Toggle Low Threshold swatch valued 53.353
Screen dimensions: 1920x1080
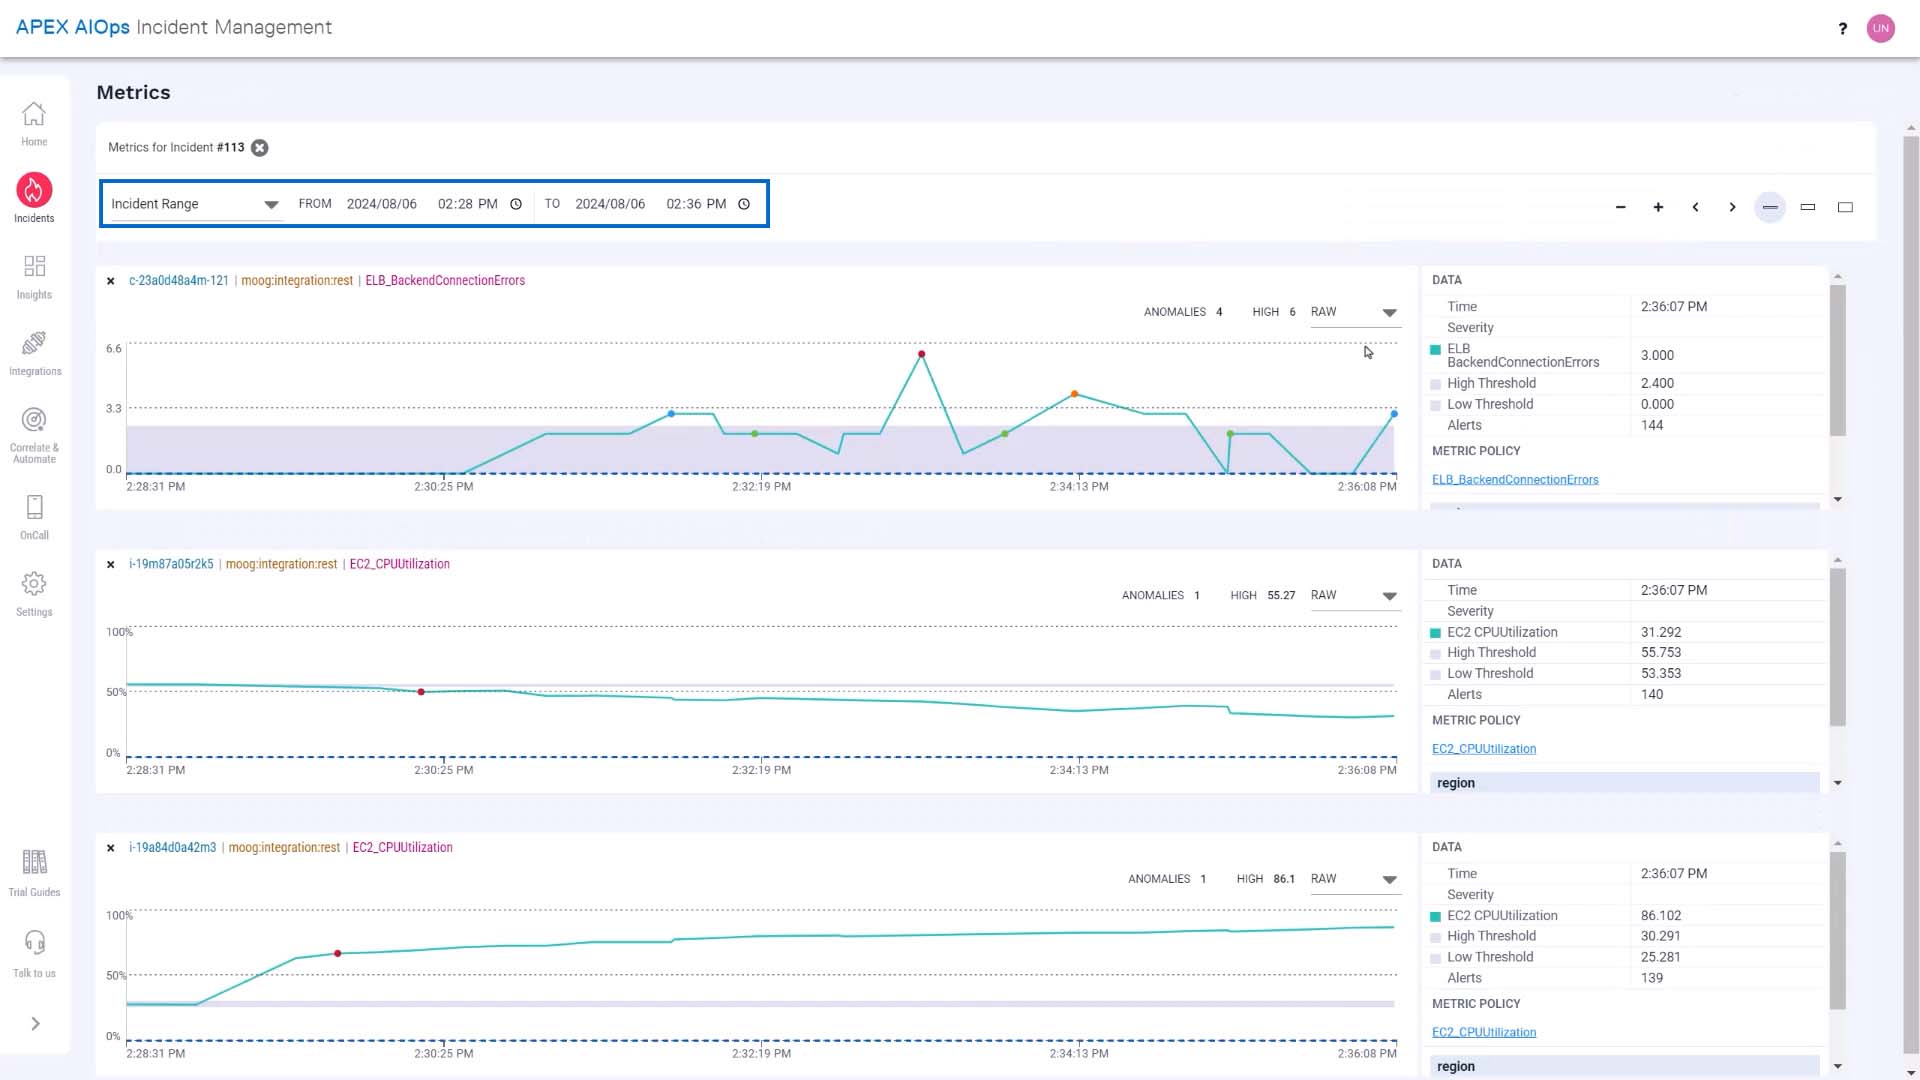click(x=1436, y=674)
